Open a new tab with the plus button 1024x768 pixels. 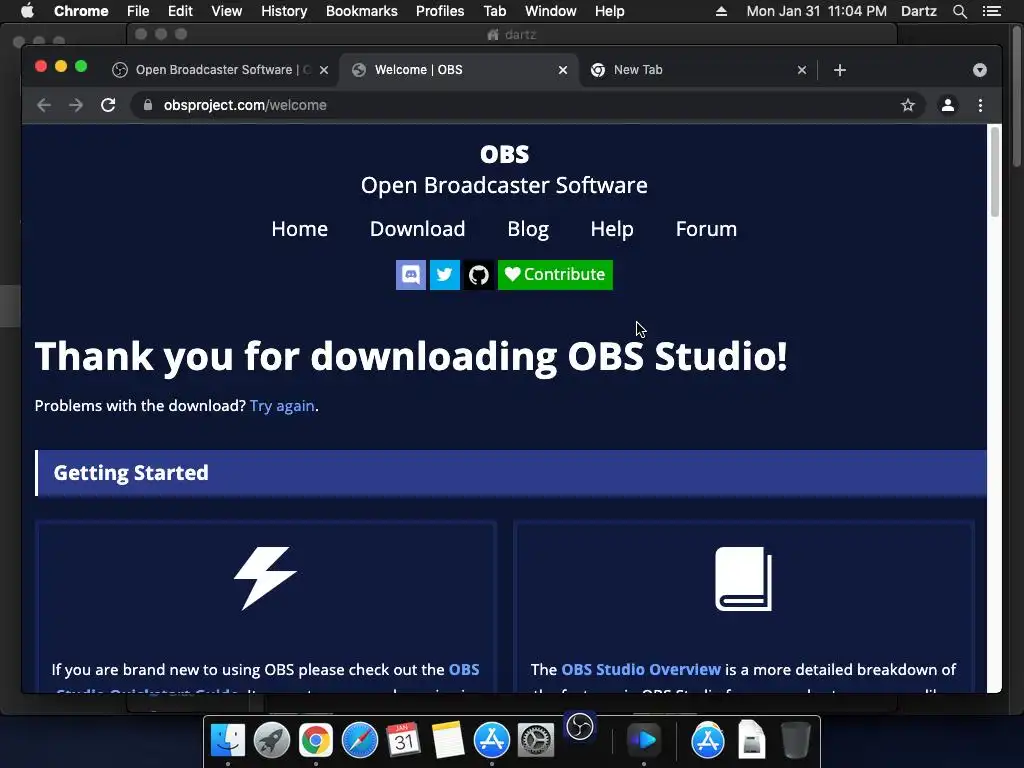(840, 70)
